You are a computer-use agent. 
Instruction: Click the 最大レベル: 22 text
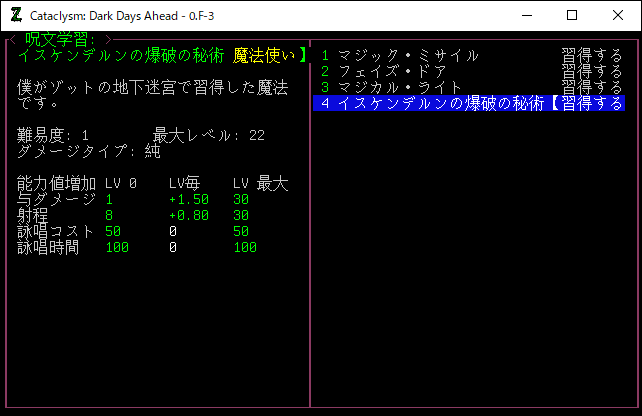208,136
